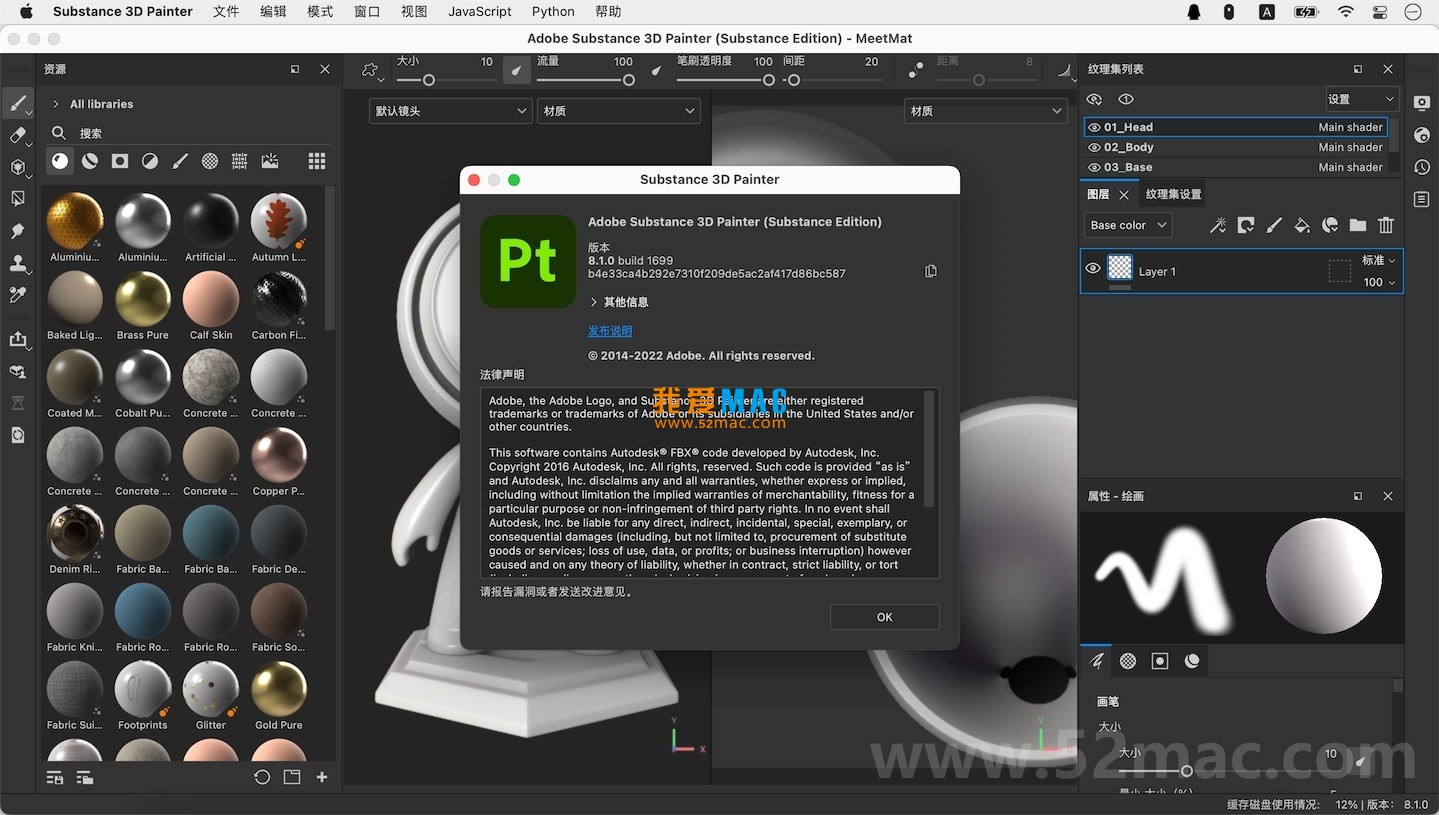This screenshot has width=1439, height=815.
Task: Adjust the brush 大小 slider in top toolbar
Action: 445,80
